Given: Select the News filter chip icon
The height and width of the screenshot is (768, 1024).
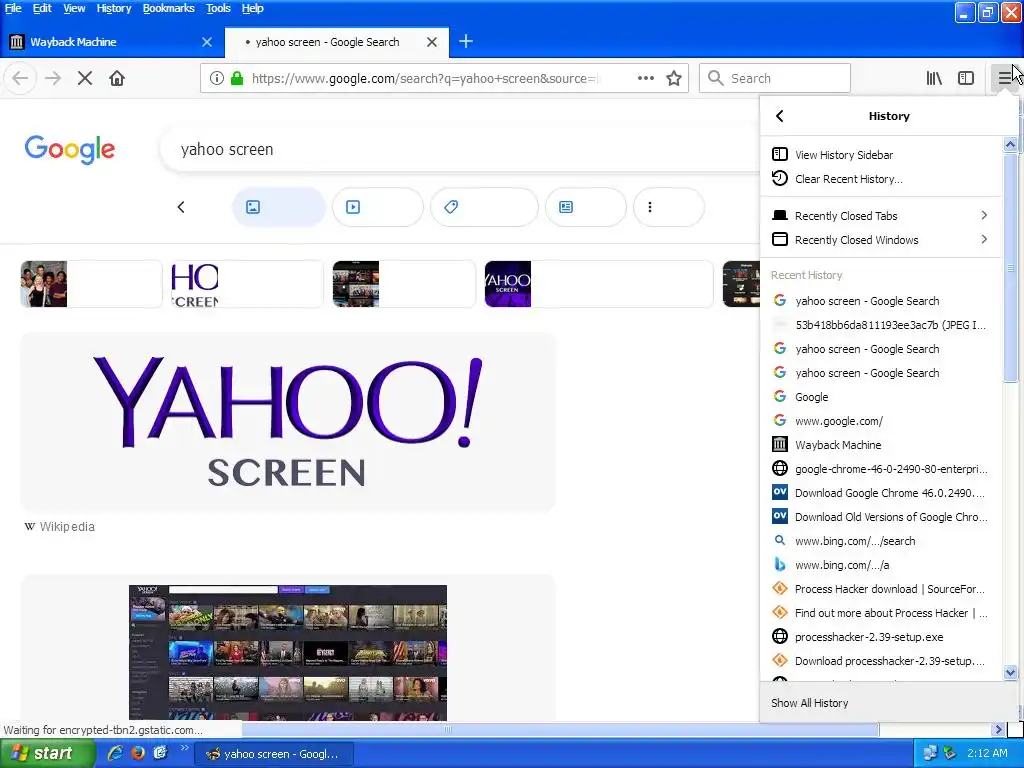Looking at the screenshot, I should (x=566, y=207).
